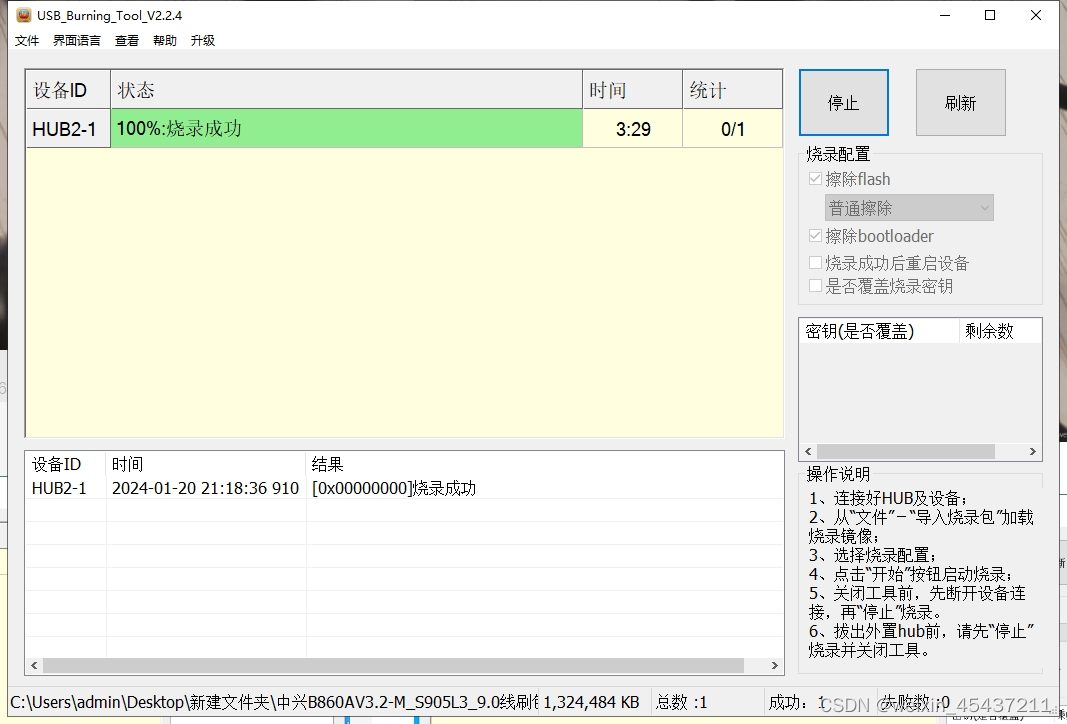Maximize the USB Burning Tool window
Image resolution: width=1067 pixels, height=724 pixels.
990,15
